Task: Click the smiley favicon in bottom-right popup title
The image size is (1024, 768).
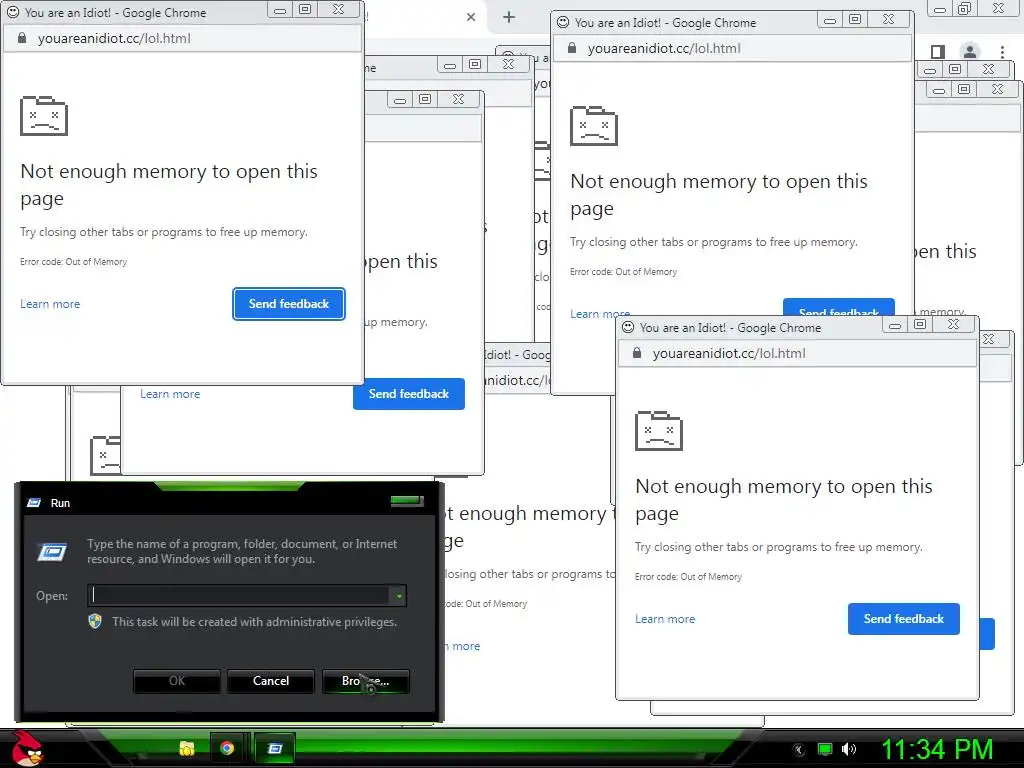Action: coord(628,327)
